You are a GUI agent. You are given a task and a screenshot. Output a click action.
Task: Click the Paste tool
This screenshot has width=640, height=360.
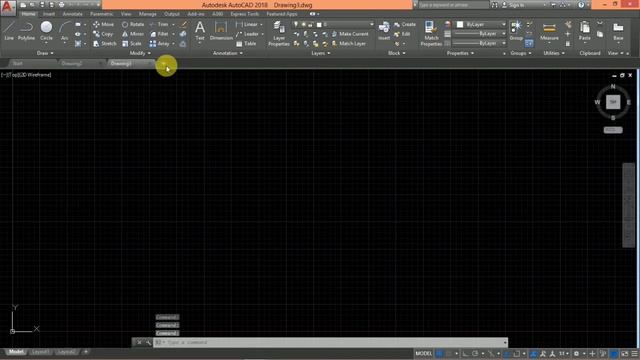point(584,31)
